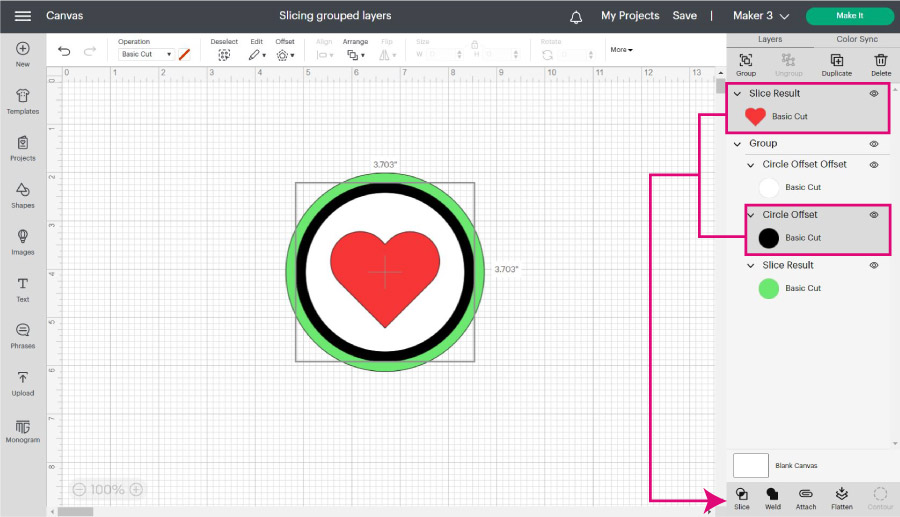Click the 100% zoom level text
Image resolution: width=900 pixels, height=517 pixels.
(x=107, y=489)
